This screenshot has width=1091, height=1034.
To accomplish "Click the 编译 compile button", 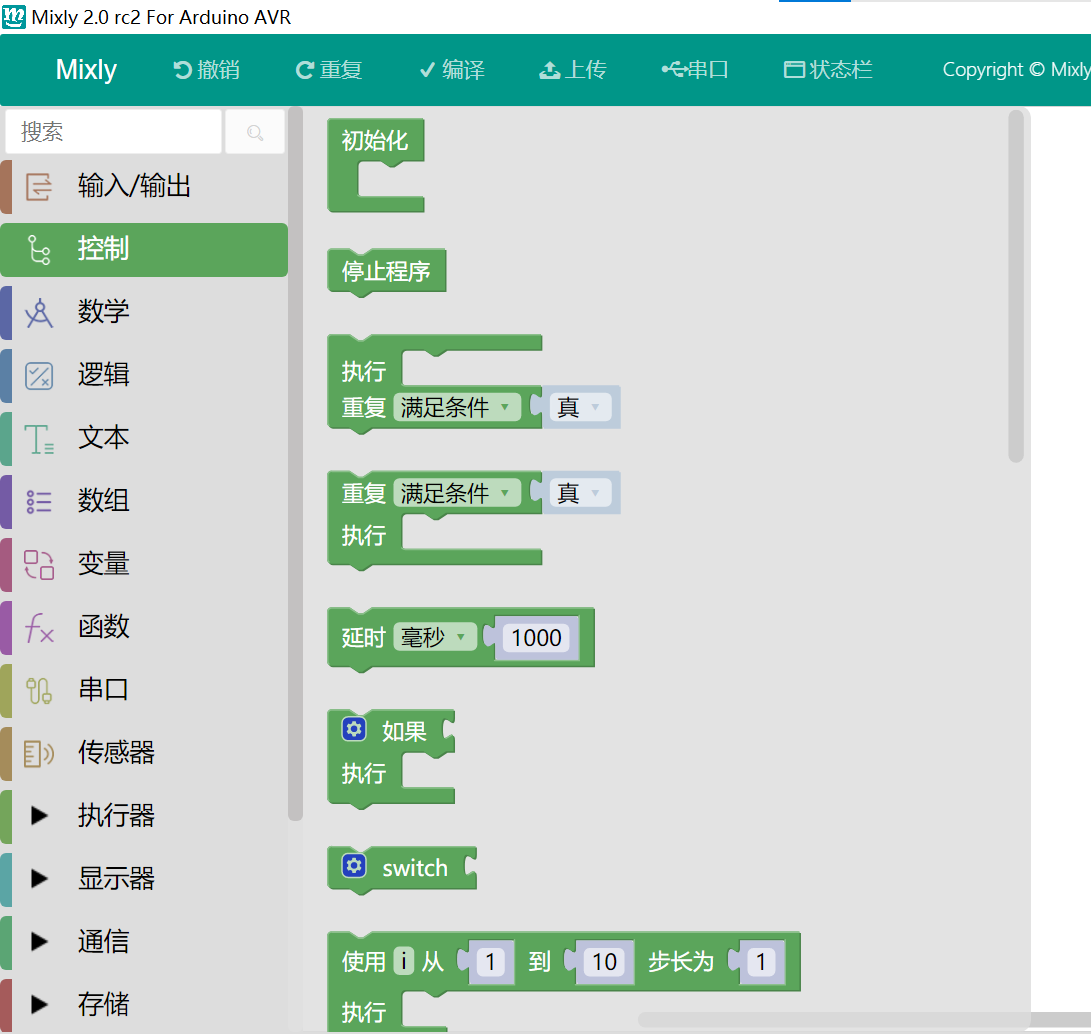I will (x=452, y=70).
